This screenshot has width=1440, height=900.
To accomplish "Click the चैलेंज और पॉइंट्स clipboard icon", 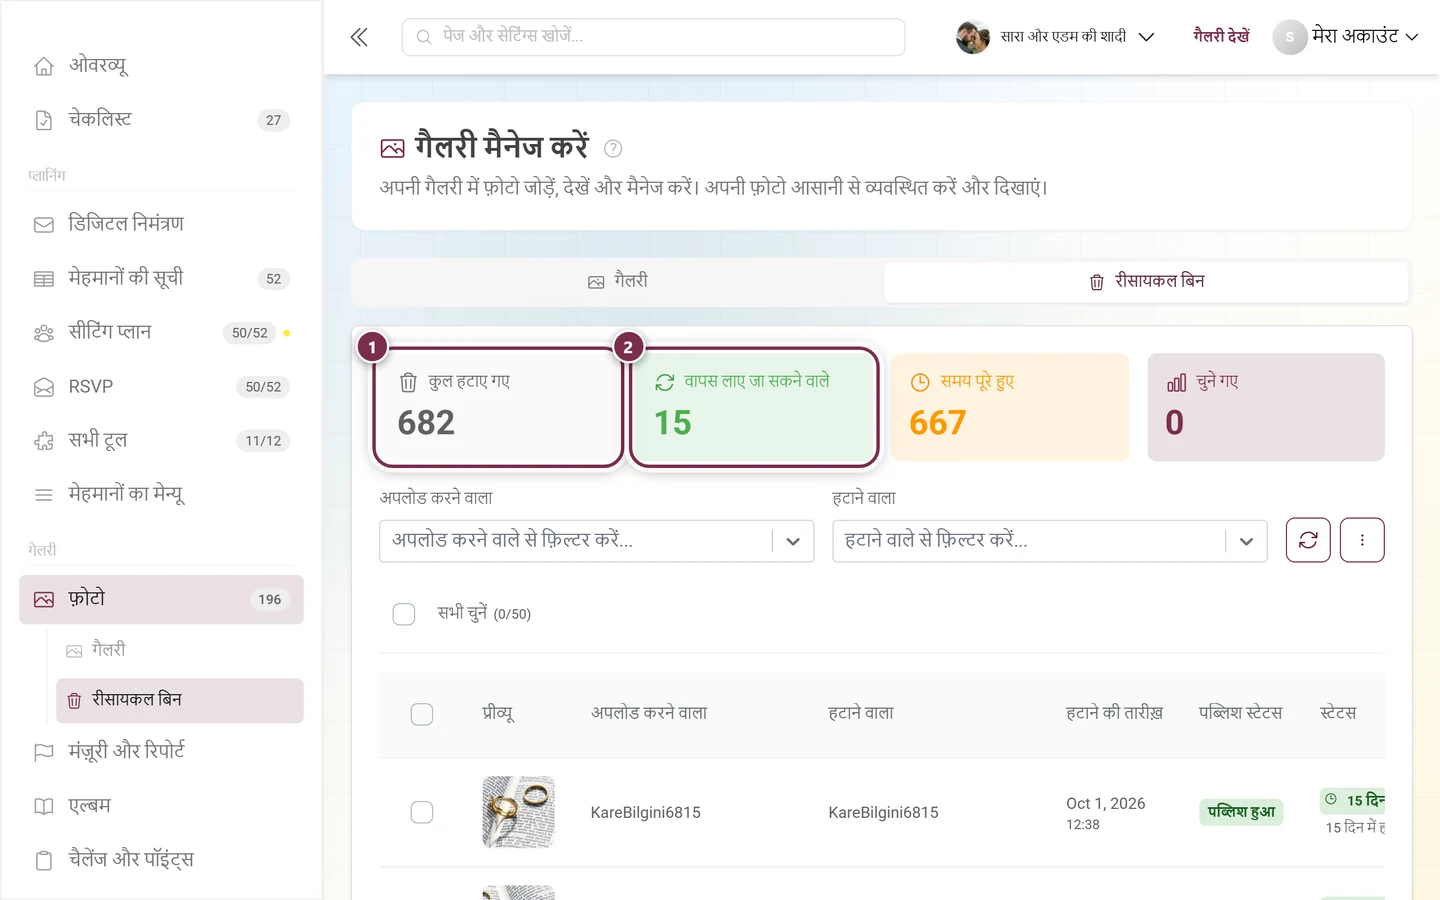I will pos(44,860).
